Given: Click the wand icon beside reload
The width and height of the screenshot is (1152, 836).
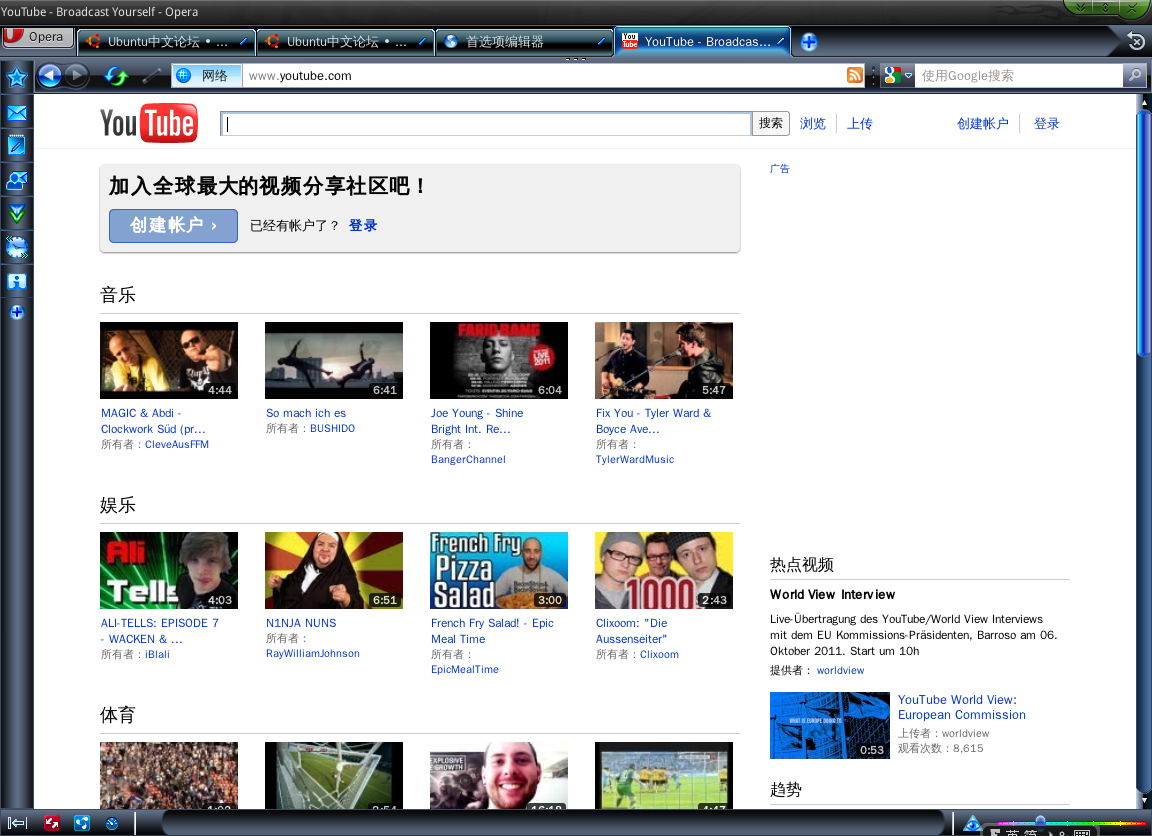Looking at the screenshot, I should [151, 76].
